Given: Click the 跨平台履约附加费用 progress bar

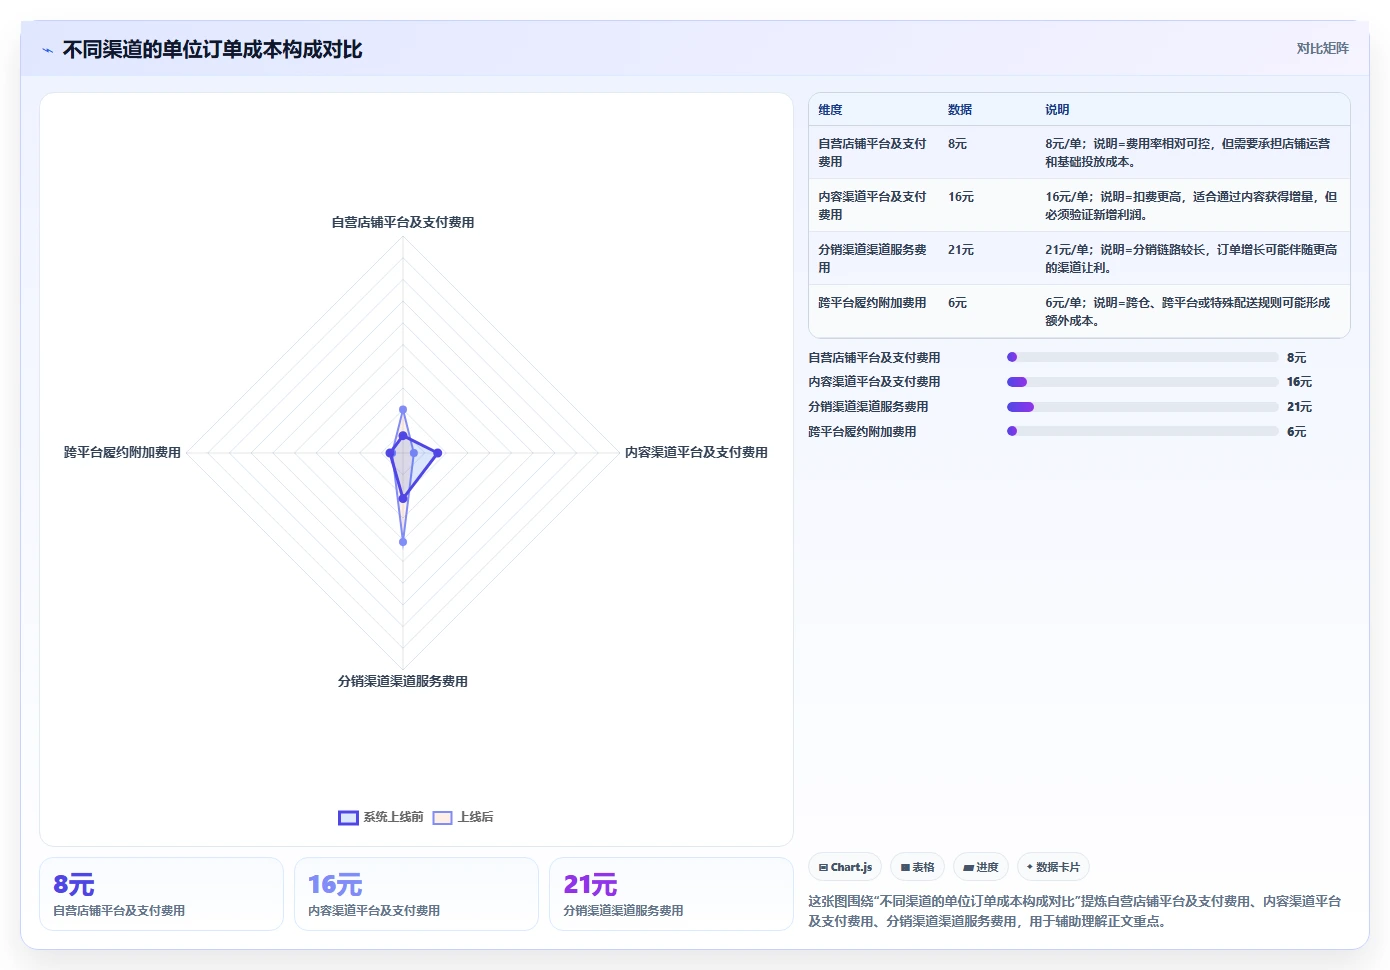Looking at the screenshot, I should tap(1142, 432).
